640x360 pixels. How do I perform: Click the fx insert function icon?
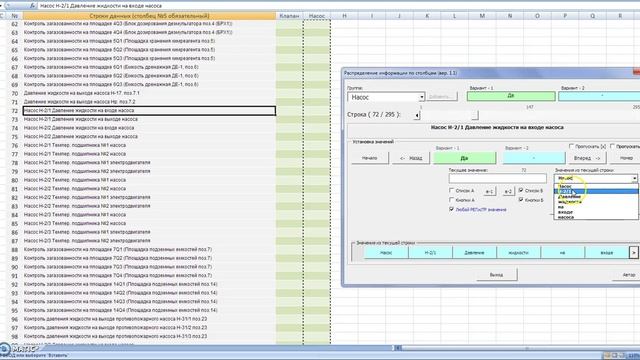(32, 6)
